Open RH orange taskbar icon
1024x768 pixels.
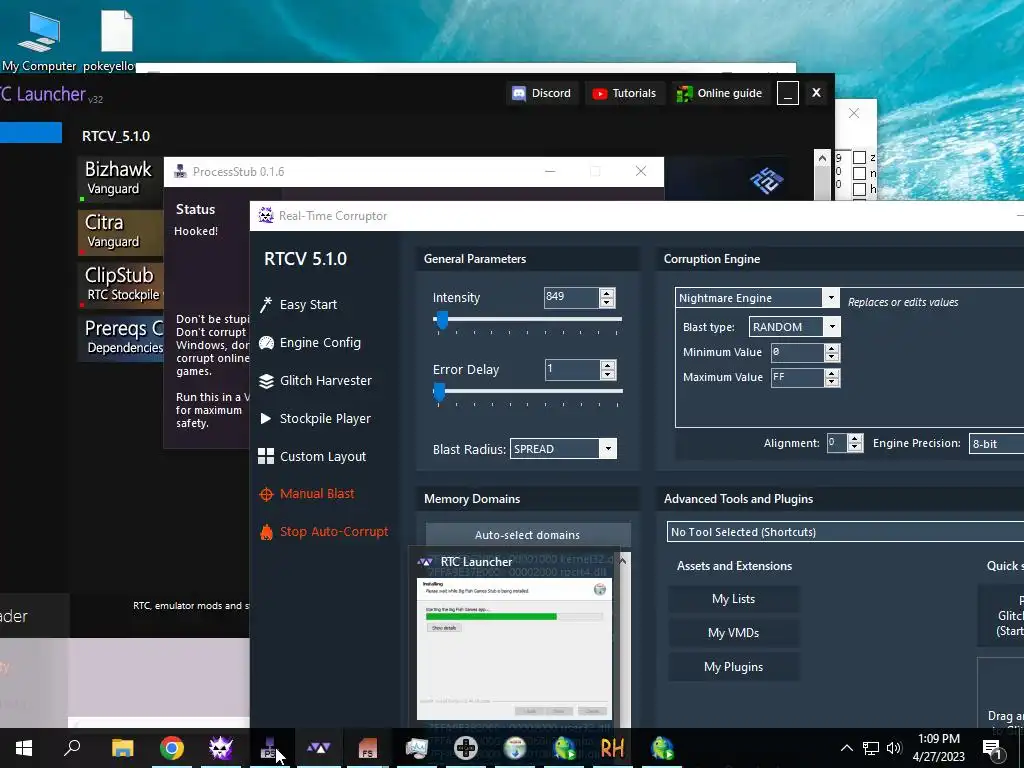click(x=613, y=748)
